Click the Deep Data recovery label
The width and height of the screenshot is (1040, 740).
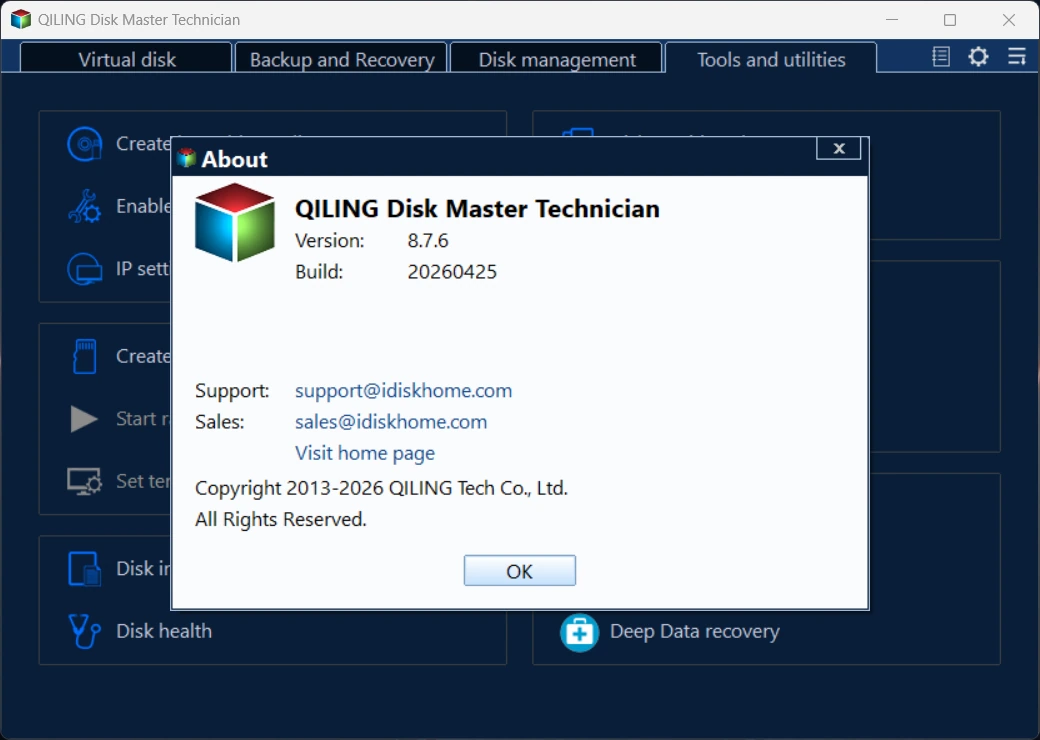click(694, 631)
